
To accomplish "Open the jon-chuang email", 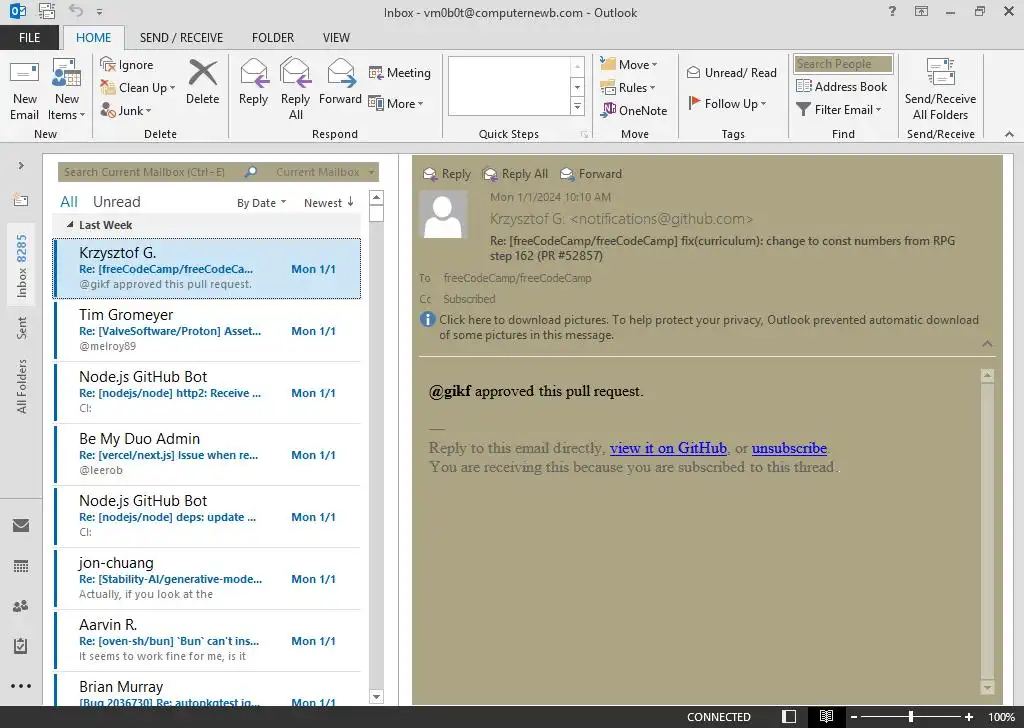I will pos(208,578).
